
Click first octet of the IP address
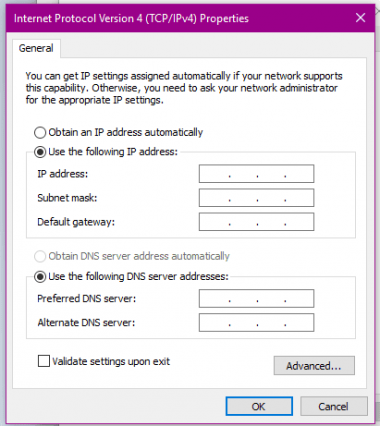214,174
